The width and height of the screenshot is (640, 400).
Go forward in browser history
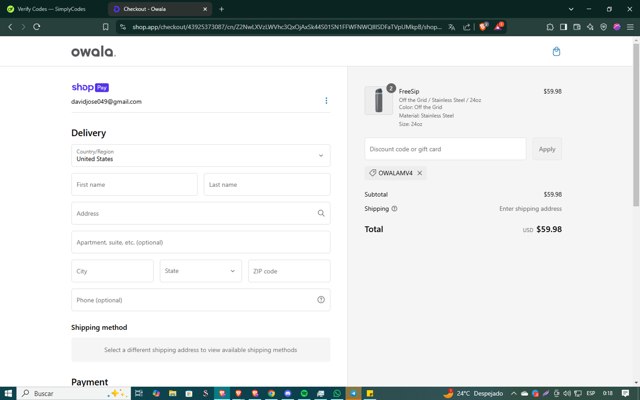tap(23, 27)
